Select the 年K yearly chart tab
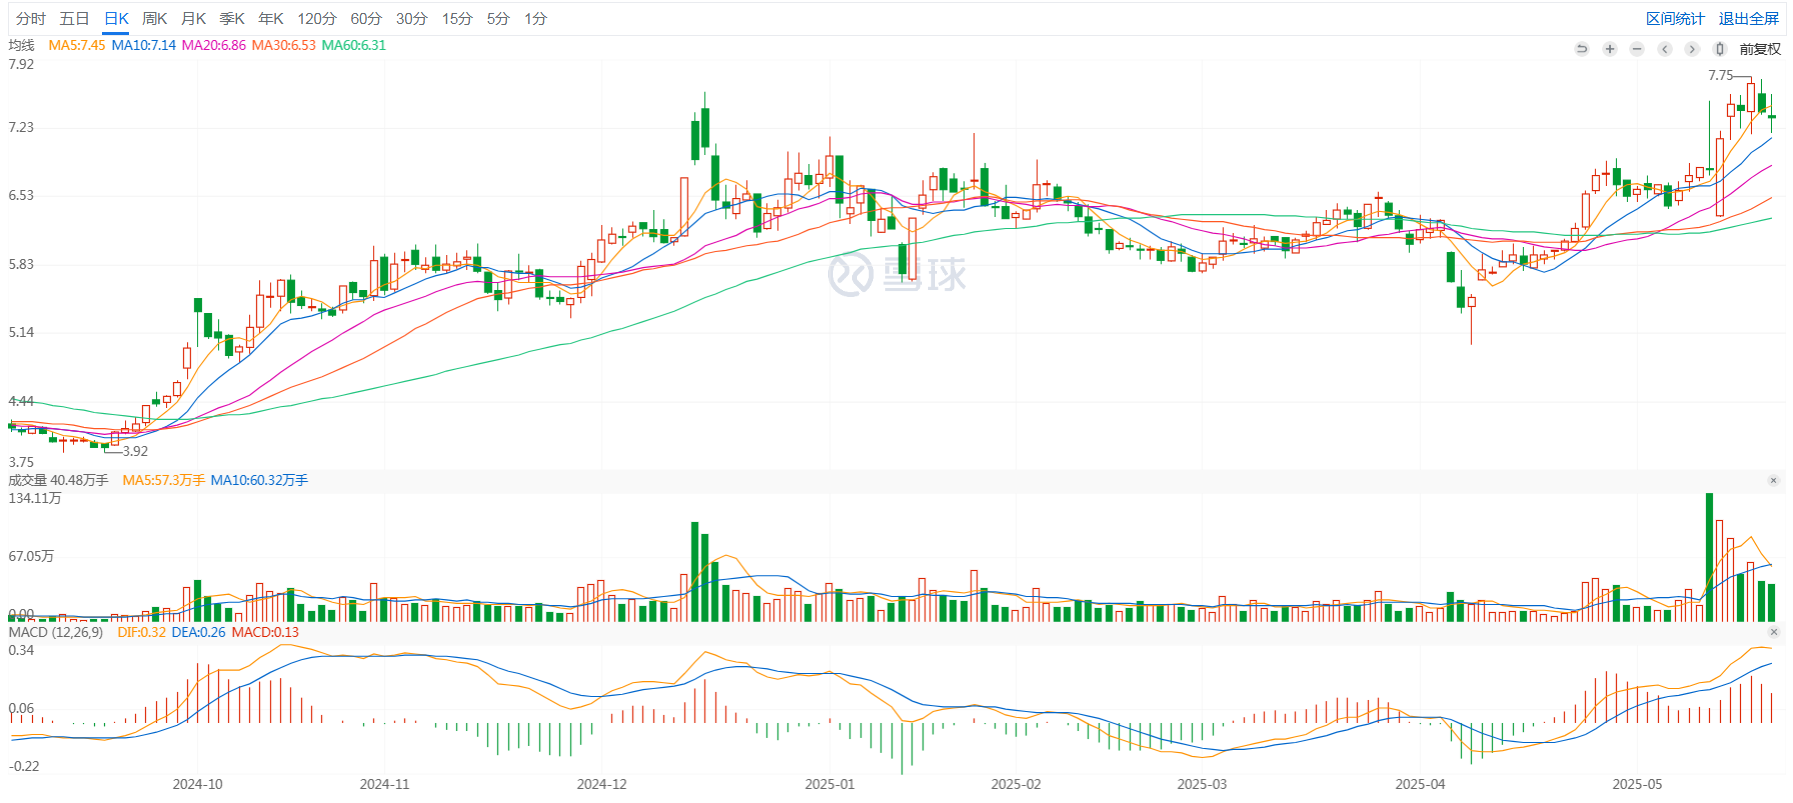This screenshot has width=1793, height=803. pyautogui.click(x=270, y=19)
